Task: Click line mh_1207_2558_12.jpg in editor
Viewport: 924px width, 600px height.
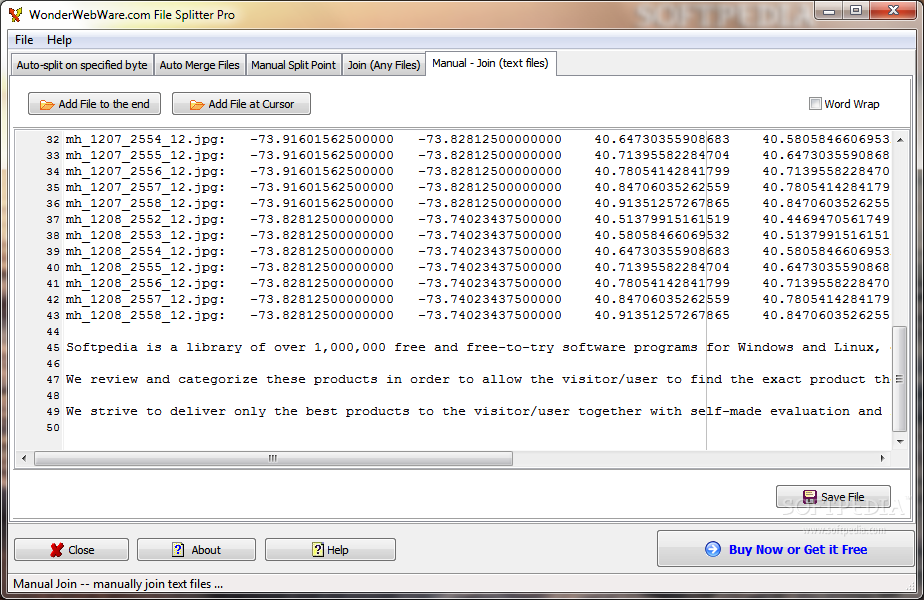Action: pos(477,203)
